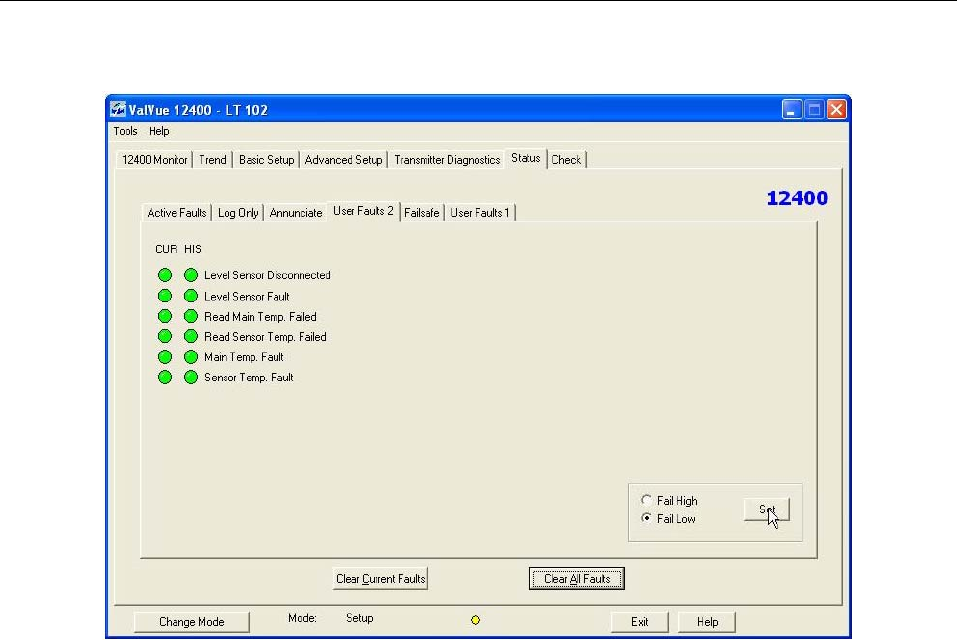Click the HIS indicator for Level Sensor Disconnected
This screenshot has width=957, height=640.
coord(191,275)
